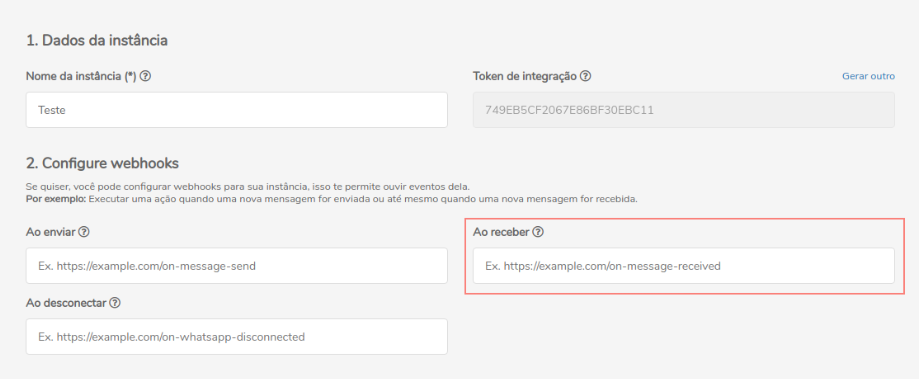Image resolution: width=919 pixels, height=379 pixels.
Task: Open help tooltip for Token de integração
Action: [585, 76]
